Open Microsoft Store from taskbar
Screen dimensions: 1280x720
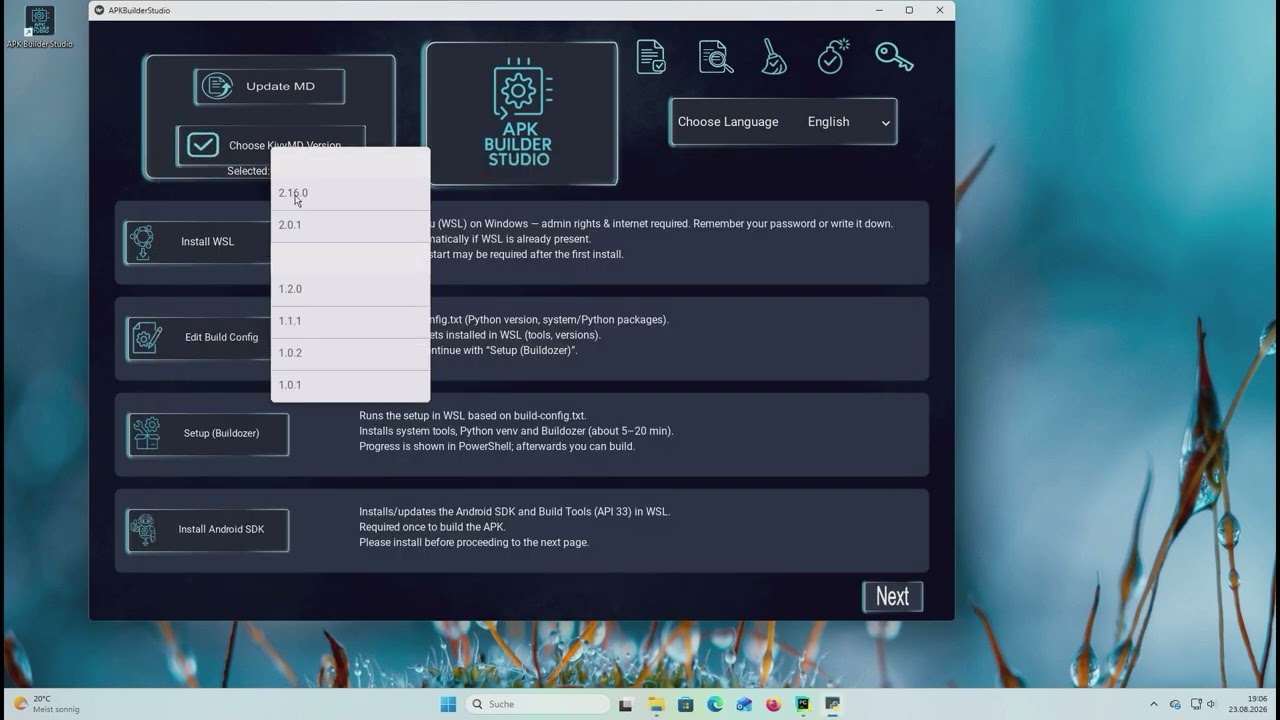[x=685, y=704]
